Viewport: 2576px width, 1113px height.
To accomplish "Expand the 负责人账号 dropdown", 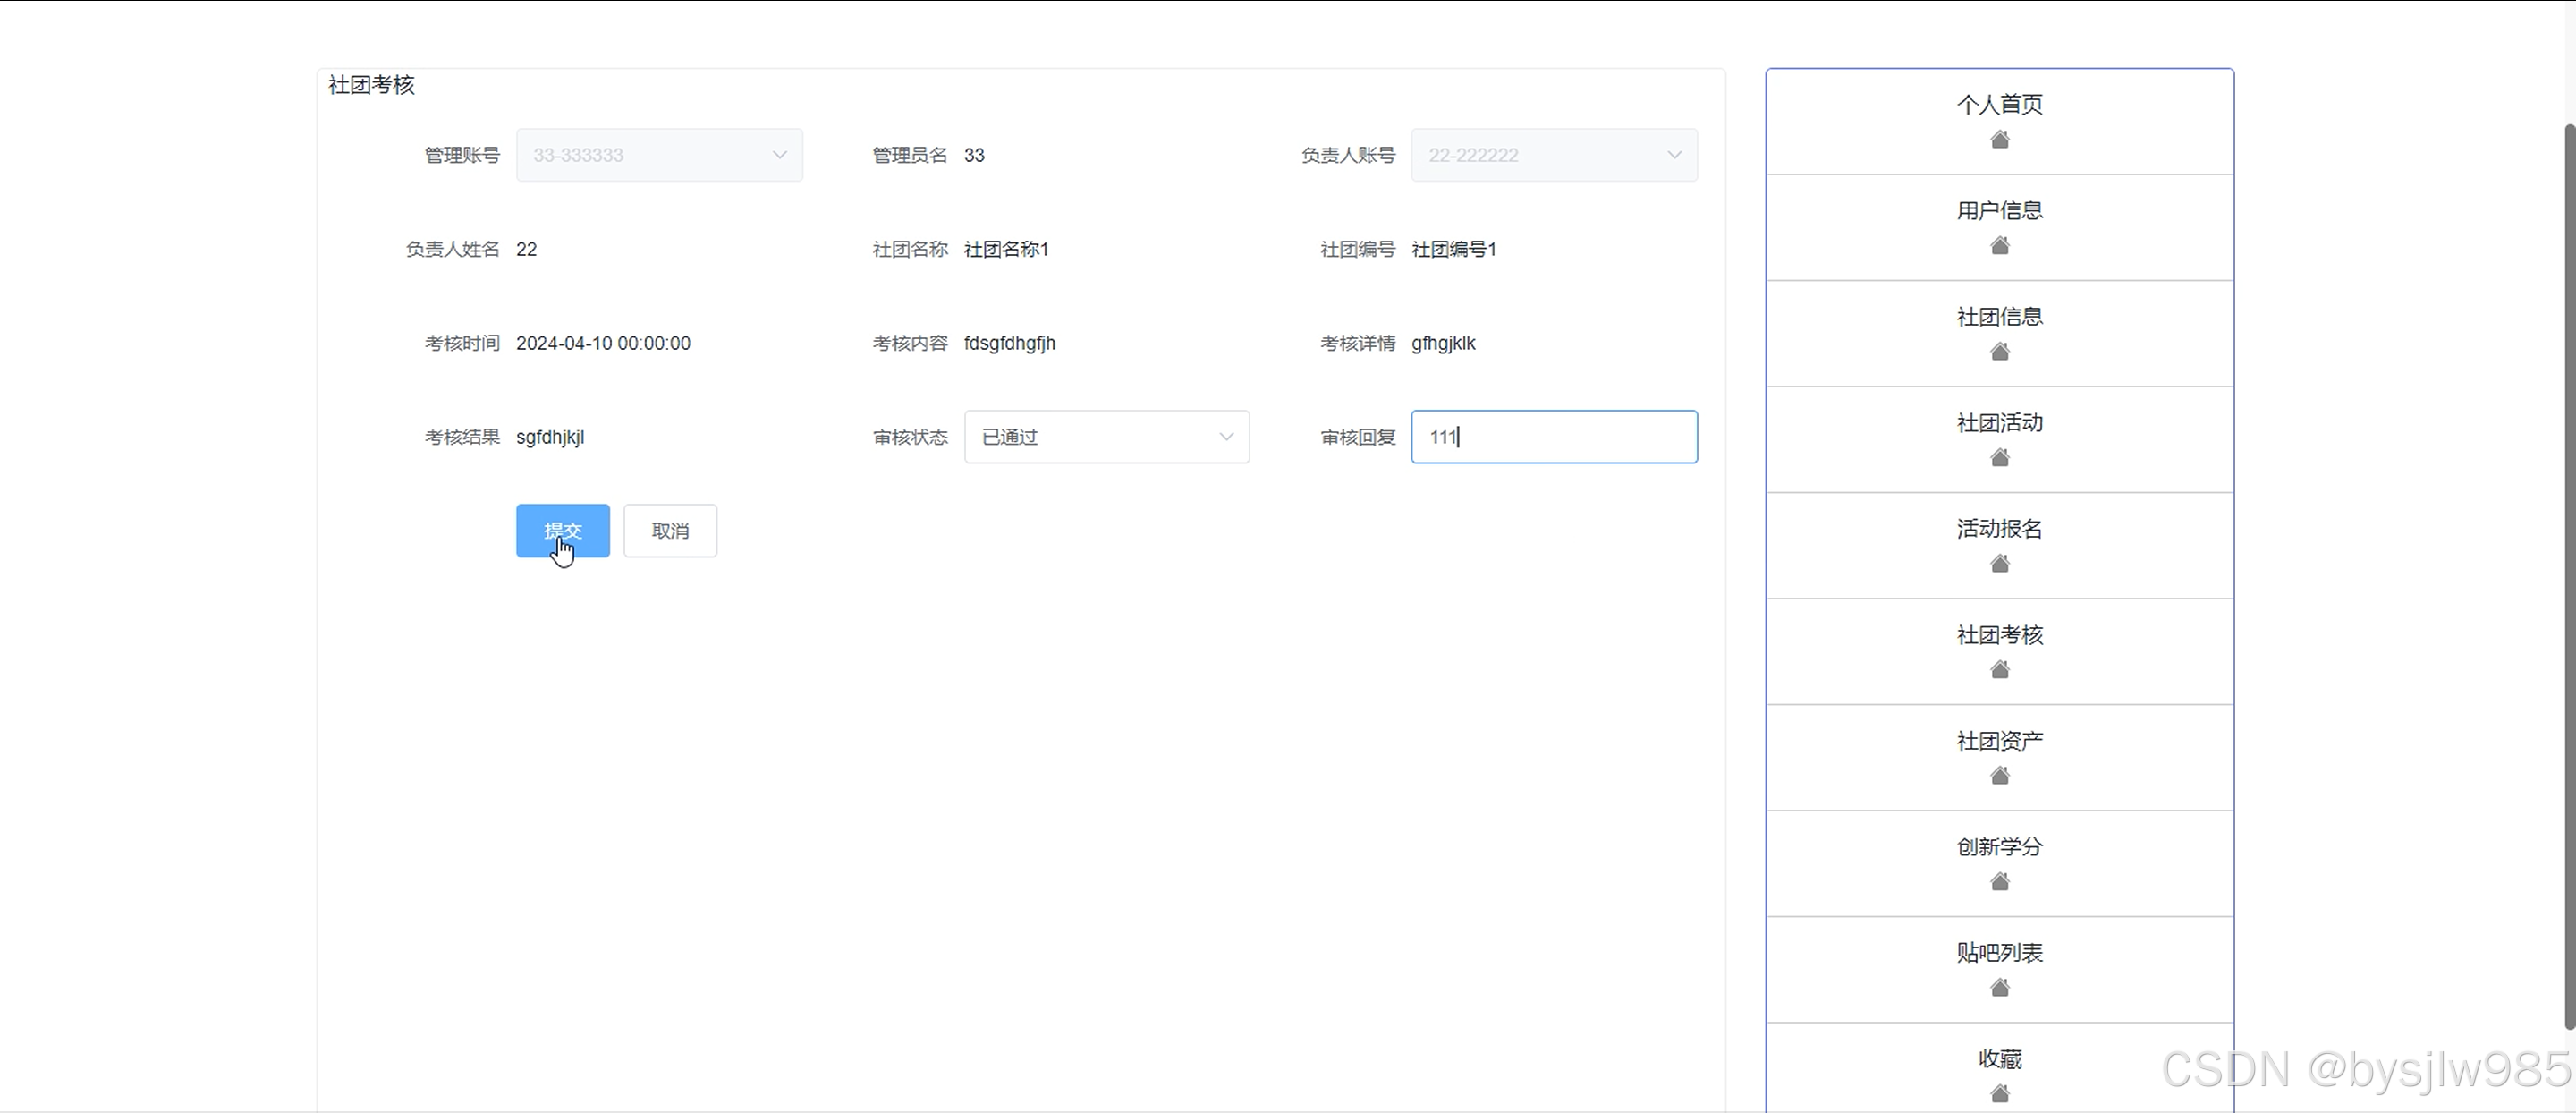I will pos(1554,155).
